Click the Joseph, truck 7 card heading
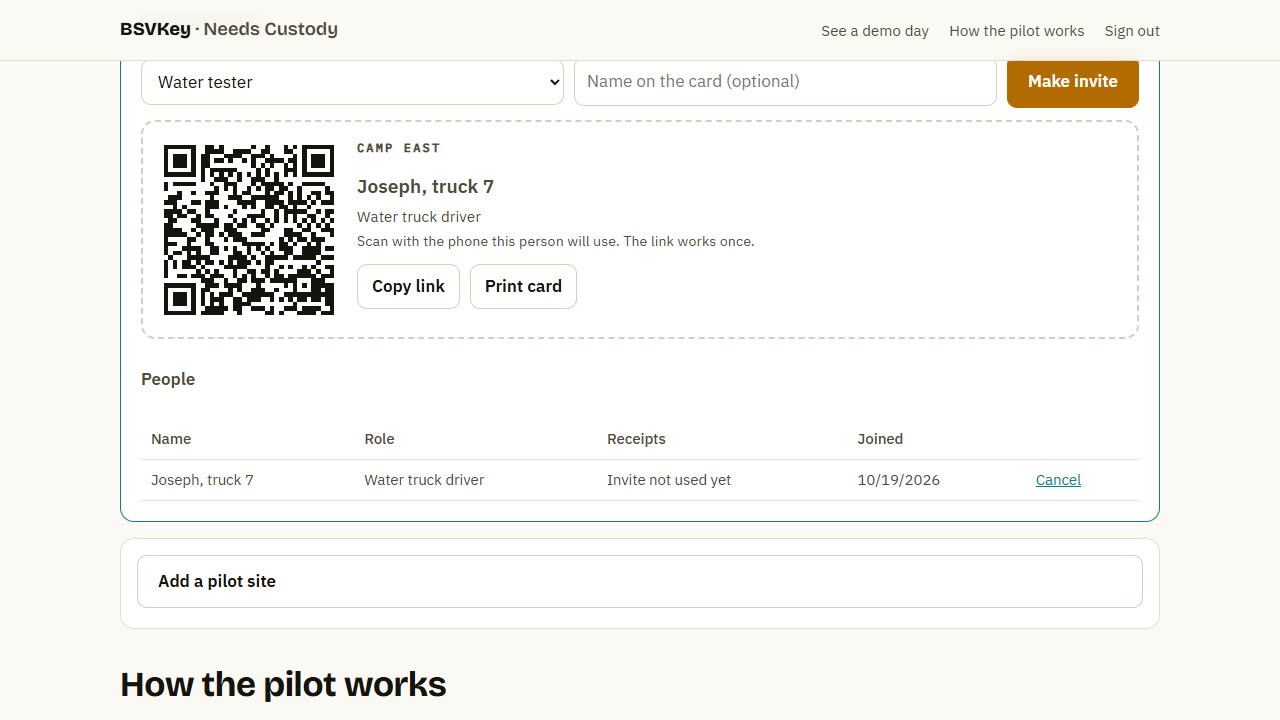1280x720 pixels. pyautogui.click(x=425, y=187)
